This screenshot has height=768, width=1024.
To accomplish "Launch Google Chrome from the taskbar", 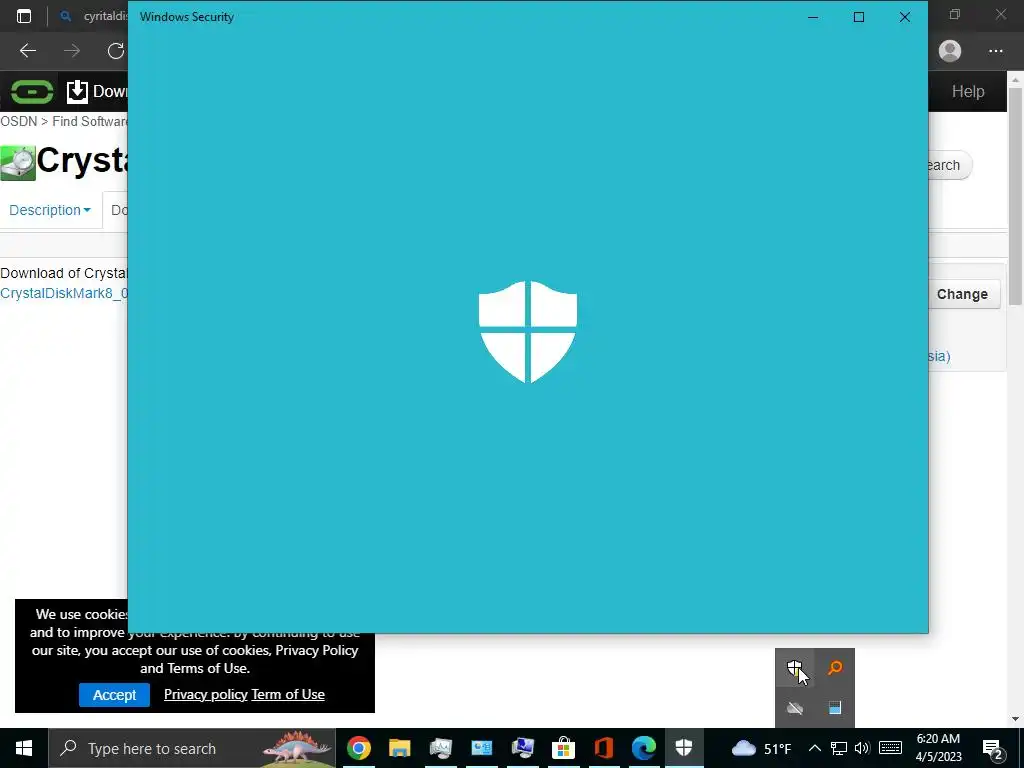I will [359, 748].
